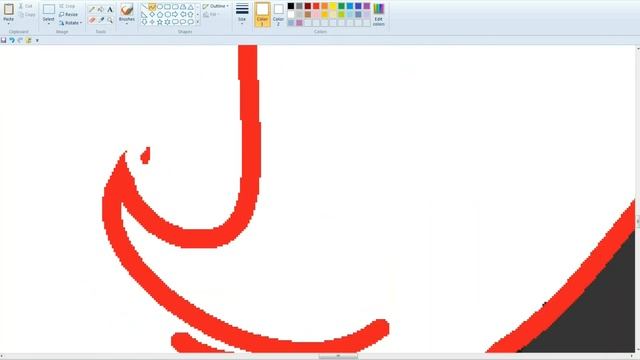Choose the Six-point star shape
This screenshot has width=640, height=360.
coord(167,22)
